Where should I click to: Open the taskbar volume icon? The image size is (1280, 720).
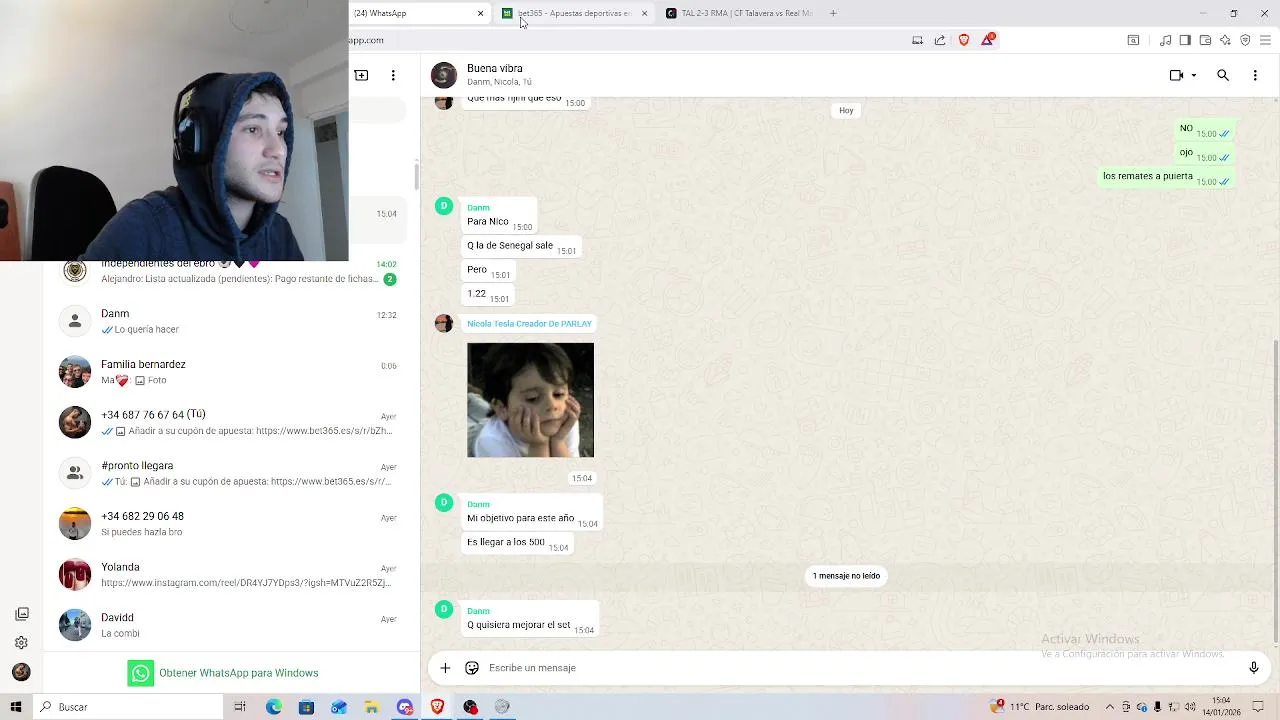1190,707
